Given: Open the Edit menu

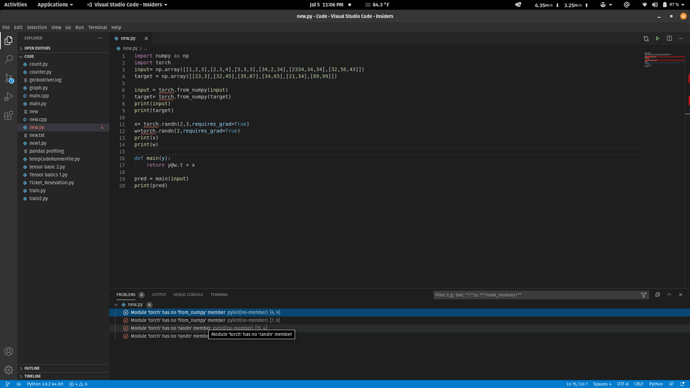Looking at the screenshot, I should pyautogui.click(x=18, y=27).
